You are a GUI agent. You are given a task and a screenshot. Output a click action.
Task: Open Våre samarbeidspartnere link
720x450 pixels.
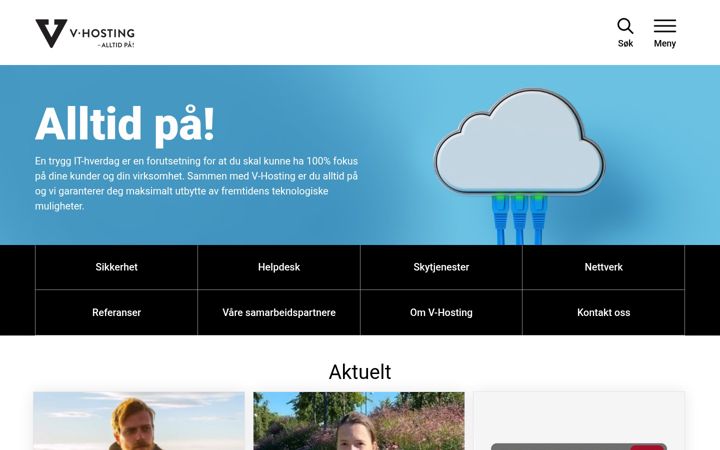tap(279, 313)
